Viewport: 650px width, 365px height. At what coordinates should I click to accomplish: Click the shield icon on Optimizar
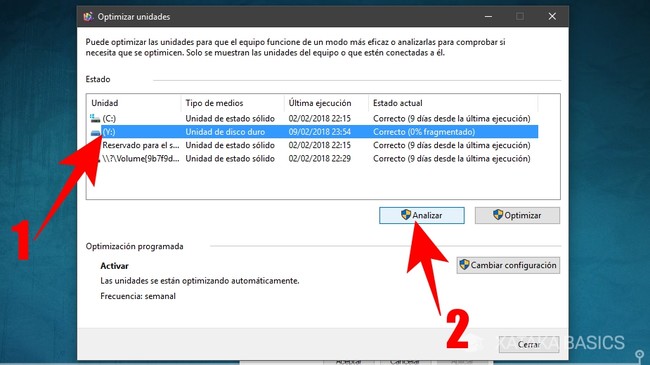point(498,215)
